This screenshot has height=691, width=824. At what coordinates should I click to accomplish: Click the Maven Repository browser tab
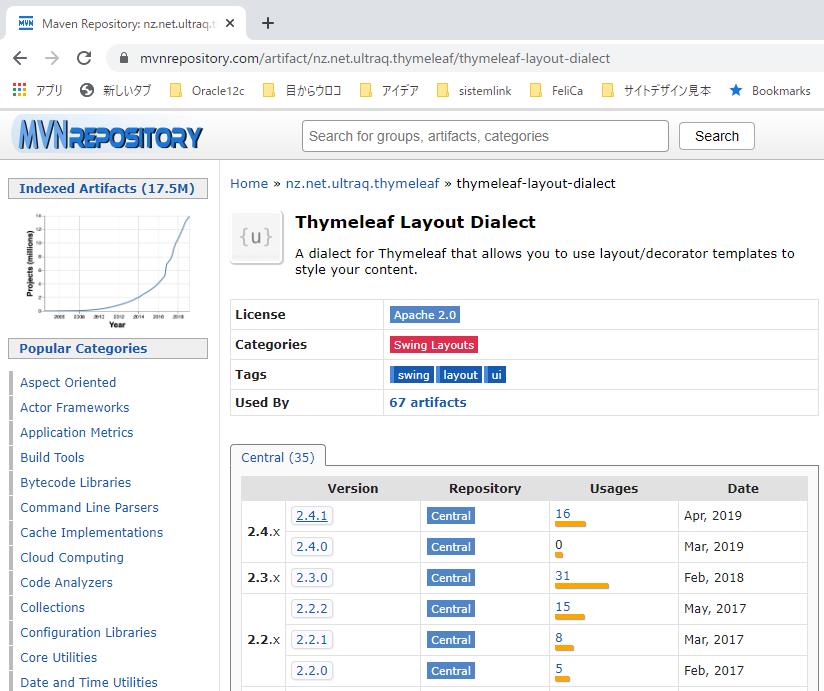126,24
